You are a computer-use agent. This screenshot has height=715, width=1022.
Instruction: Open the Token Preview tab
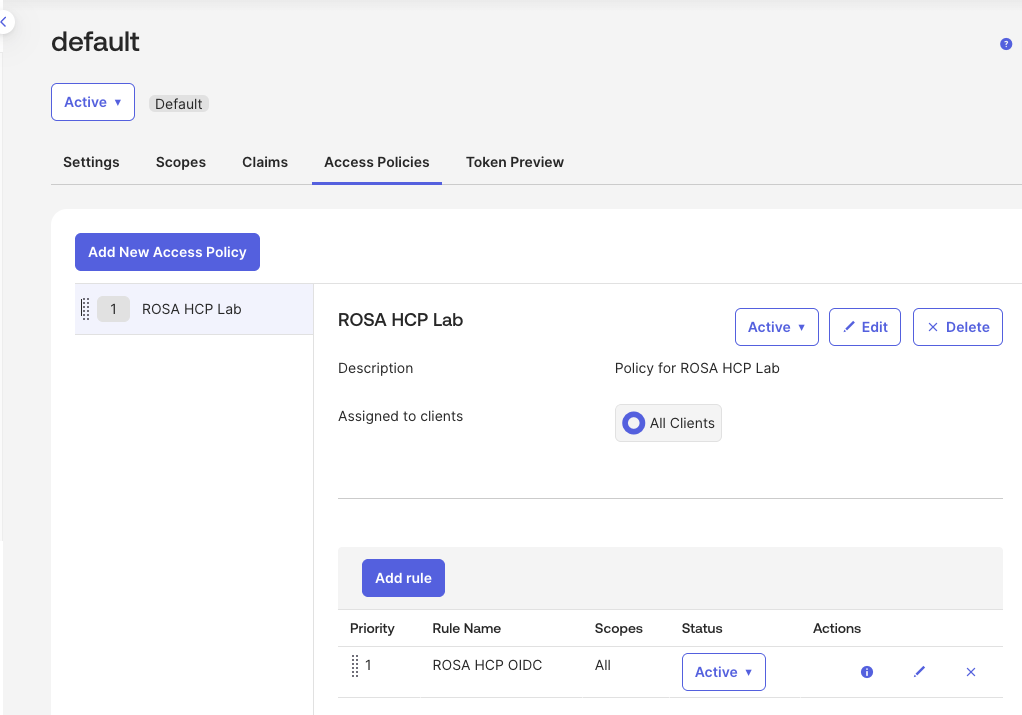coord(515,162)
